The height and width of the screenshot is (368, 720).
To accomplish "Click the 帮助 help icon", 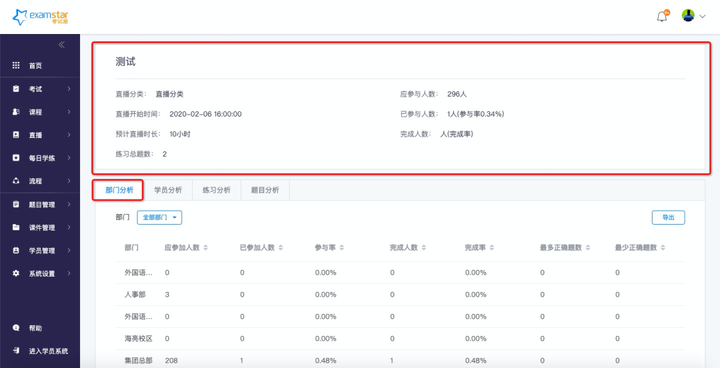I will 16,328.
